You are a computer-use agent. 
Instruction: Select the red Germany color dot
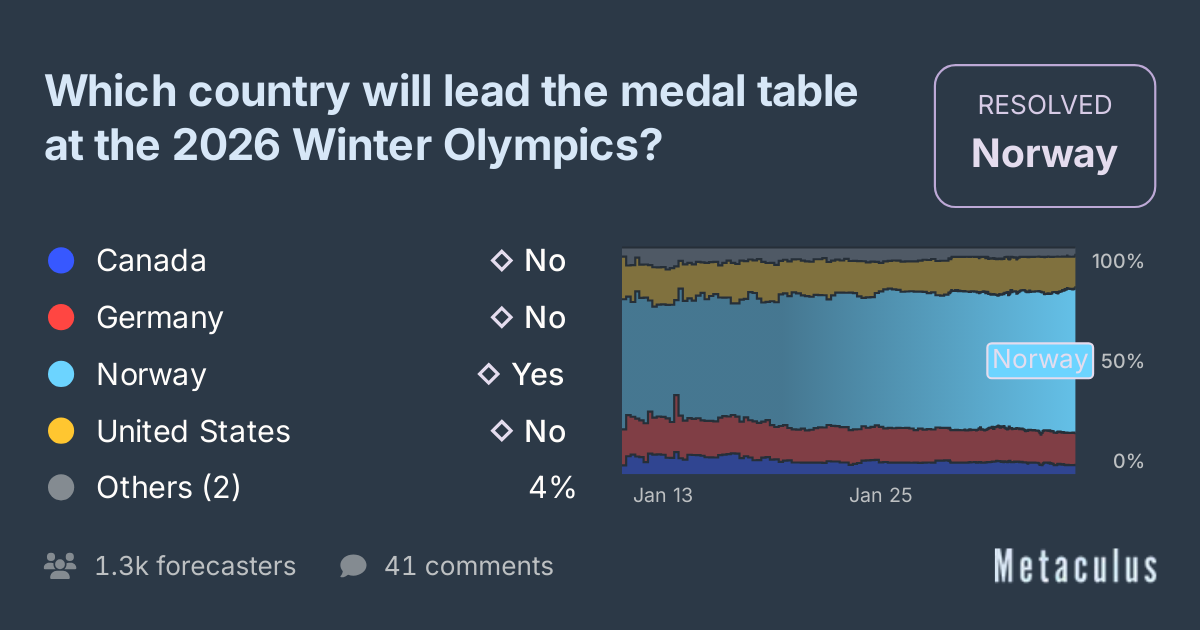(x=62, y=318)
